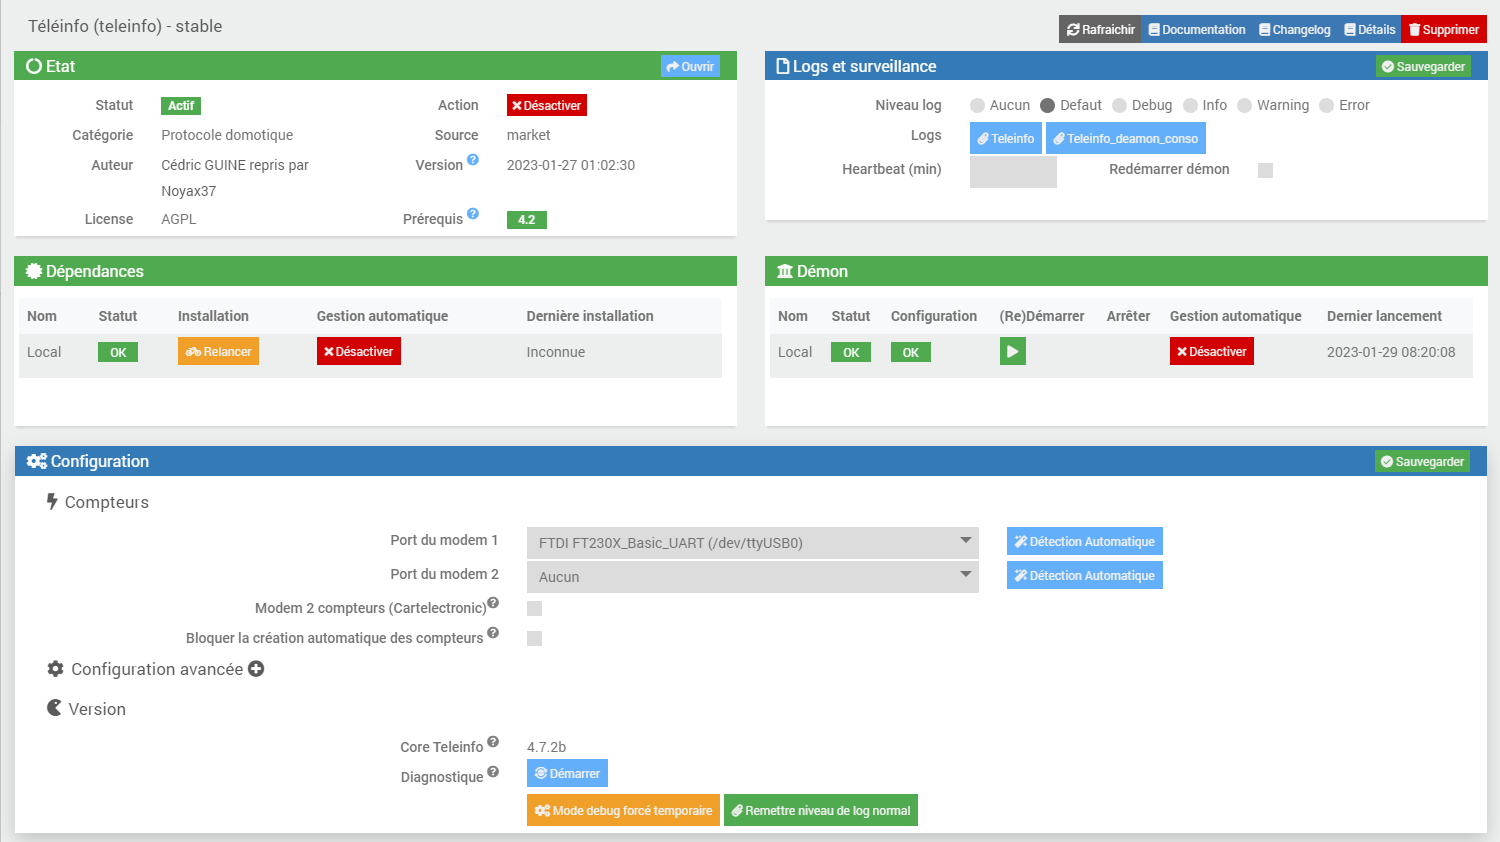The height and width of the screenshot is (842, 1500).
Task: Click the 4.2 Prérequis badge
Action: point(527,220)
